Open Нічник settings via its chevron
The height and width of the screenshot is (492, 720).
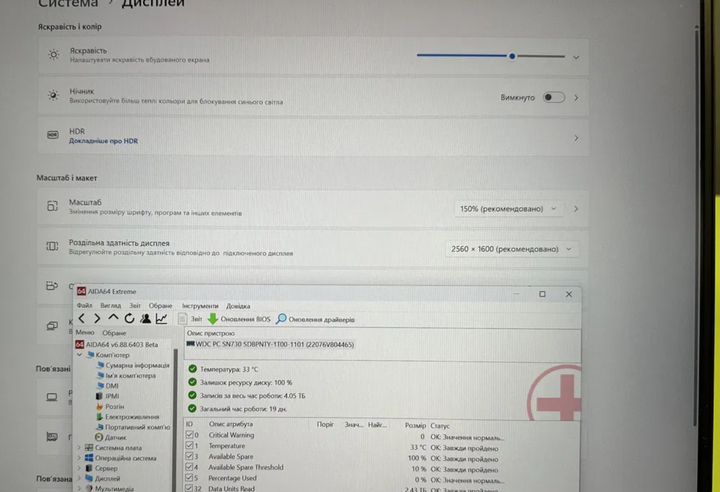click(x=576, y=98)
